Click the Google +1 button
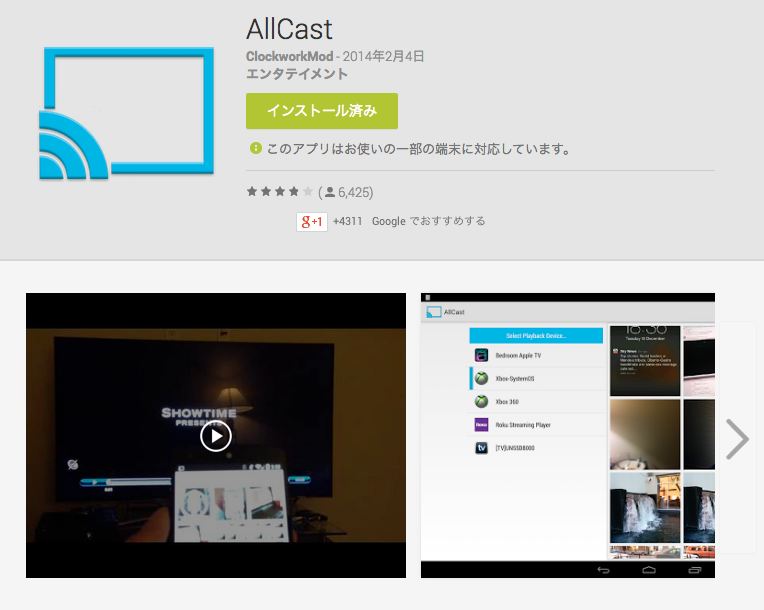The height and width of the screenshot is (610, 764). 312,222
